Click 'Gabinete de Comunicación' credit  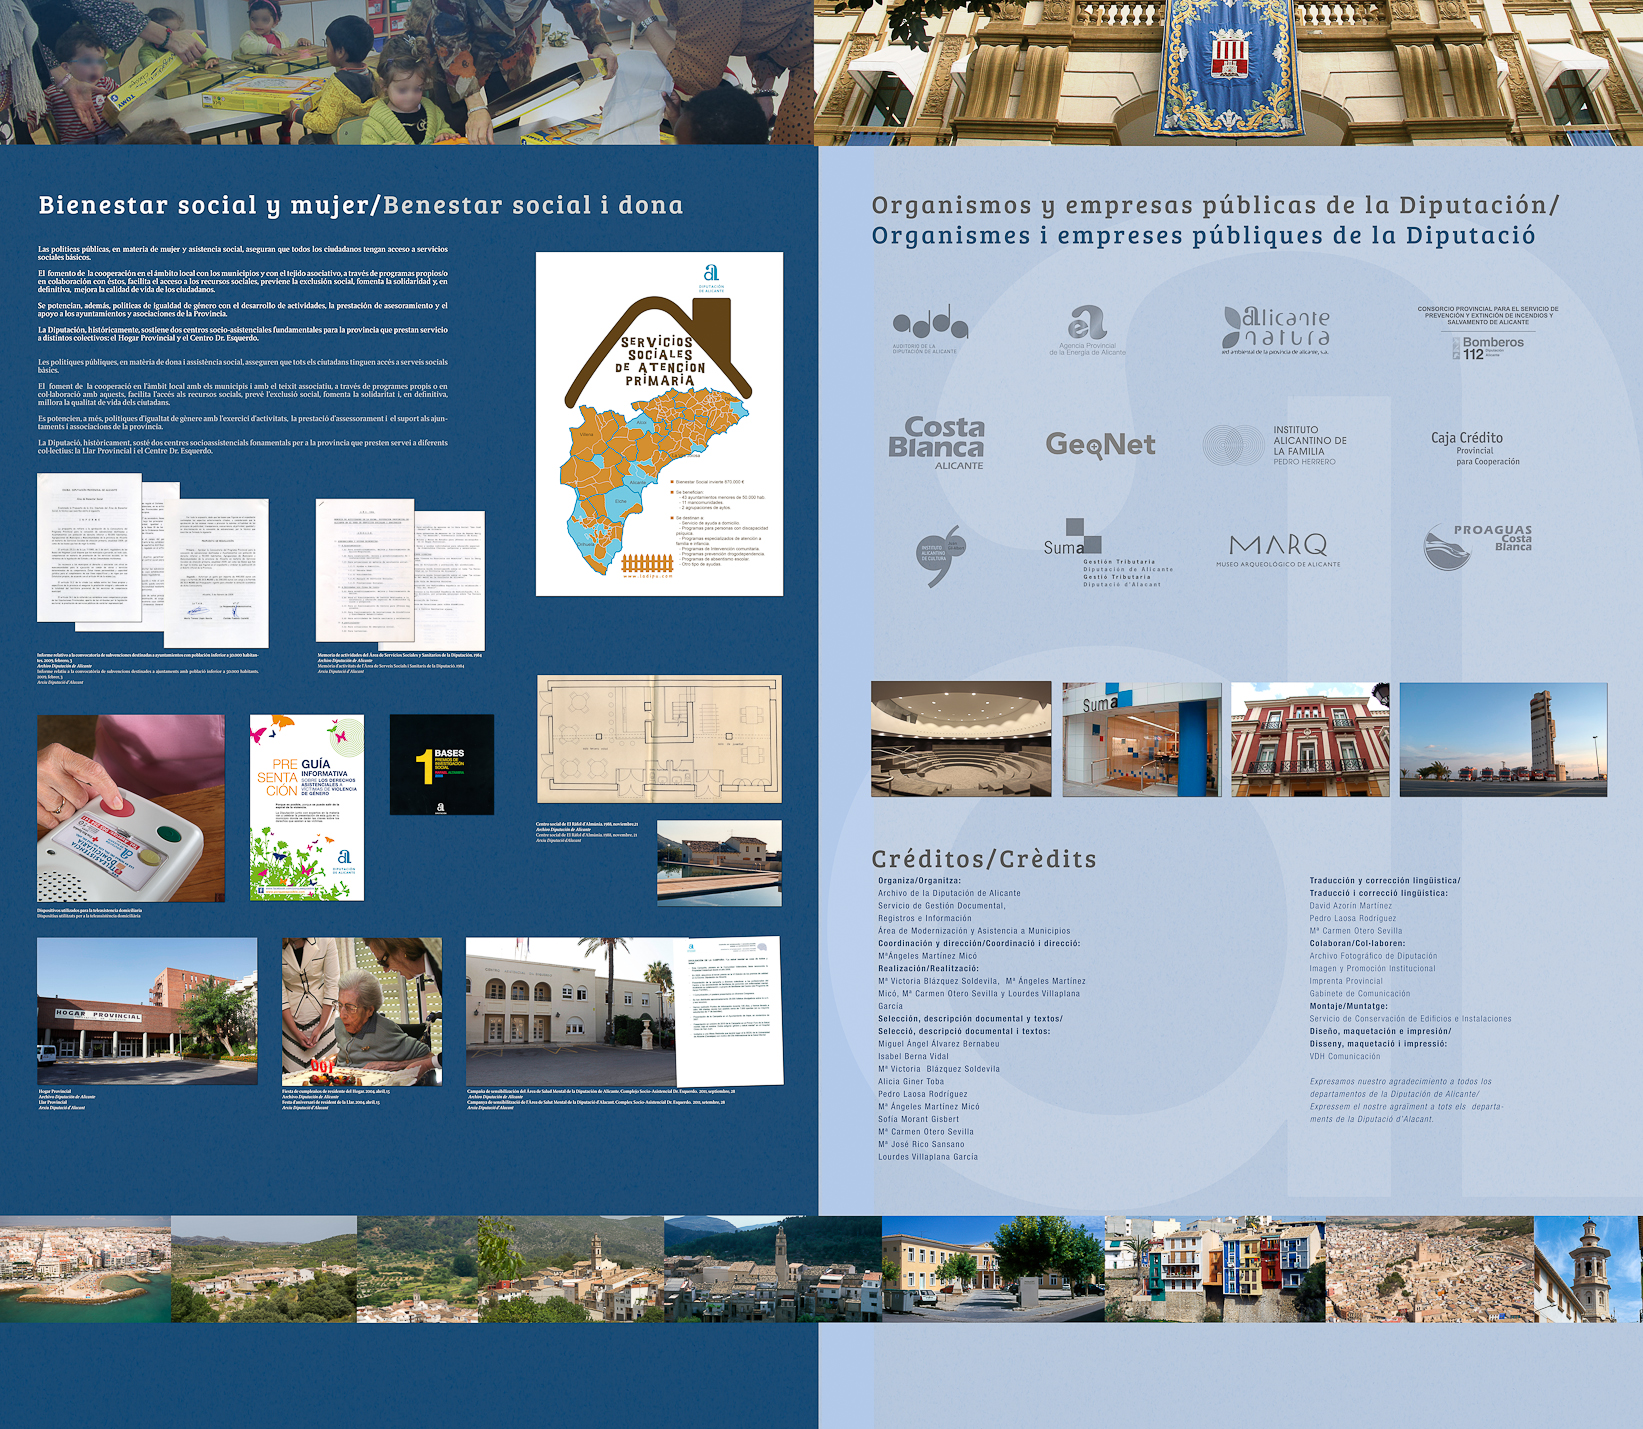coord(1360,994)
